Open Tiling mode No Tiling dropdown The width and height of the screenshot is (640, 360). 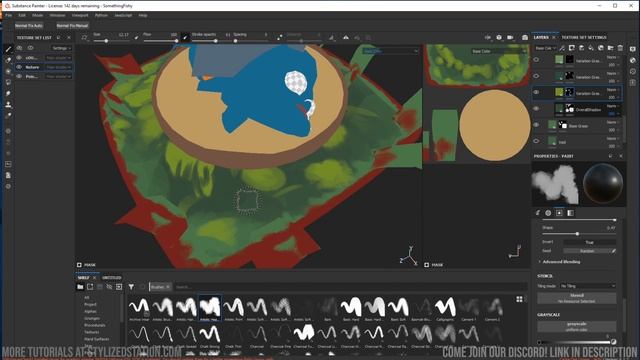coord(588,286)
